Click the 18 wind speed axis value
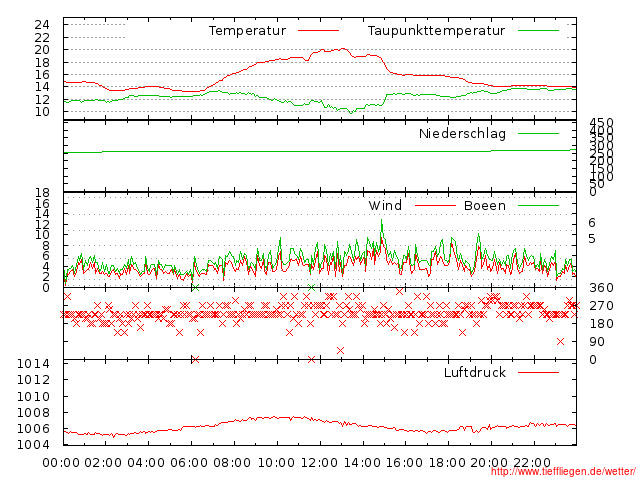 tap(42, 193)
